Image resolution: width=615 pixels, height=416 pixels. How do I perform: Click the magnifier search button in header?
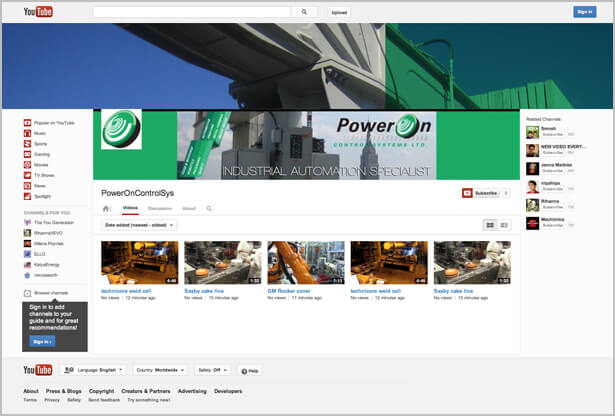coord(304,12)
